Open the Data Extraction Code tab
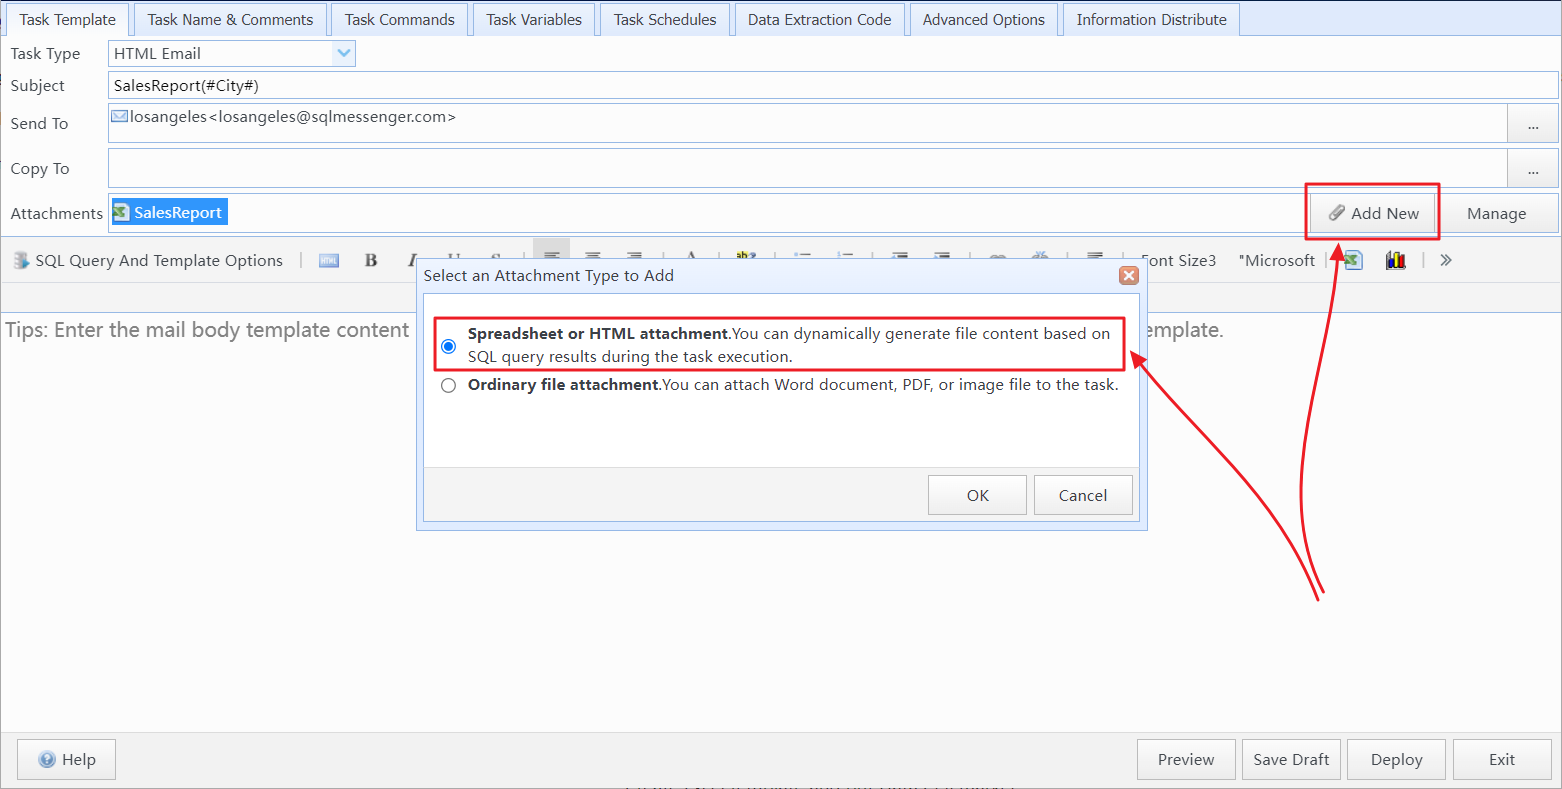This screenshot has width=1562, height=789. click(x=819, y=18)
